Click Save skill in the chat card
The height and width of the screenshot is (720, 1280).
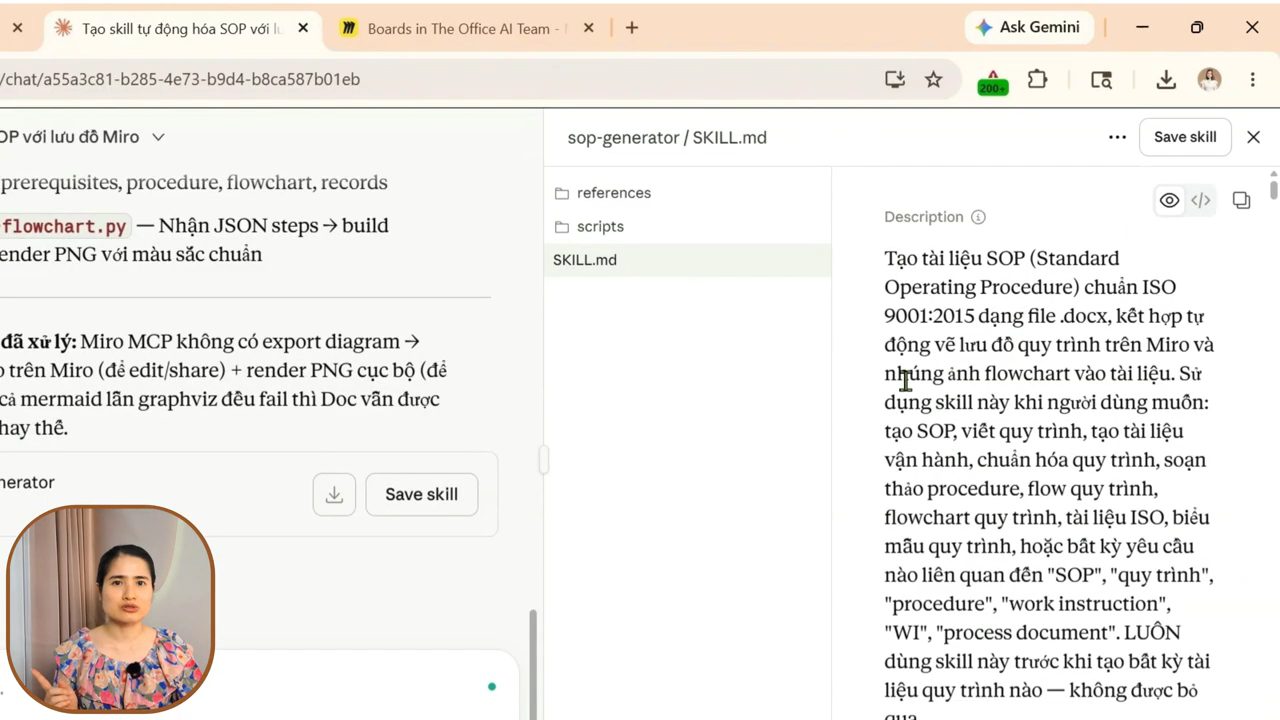pyautogui.click(x=421, y=495)
